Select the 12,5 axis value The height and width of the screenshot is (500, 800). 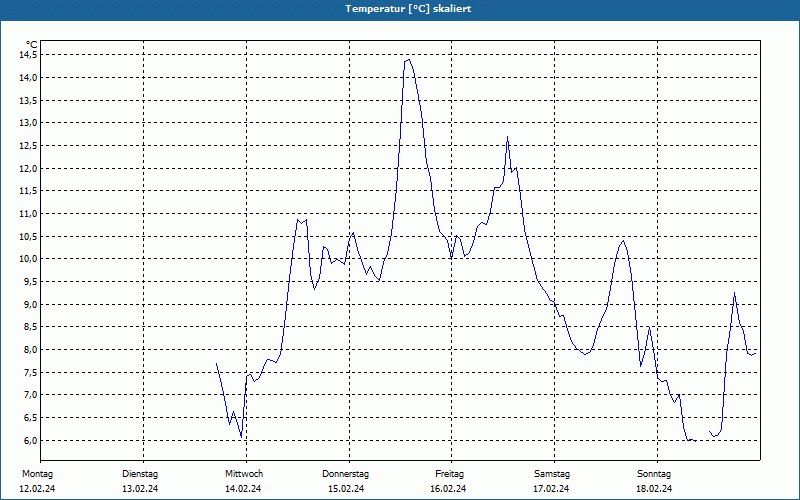pyautogui.click(x=28, y=145)
